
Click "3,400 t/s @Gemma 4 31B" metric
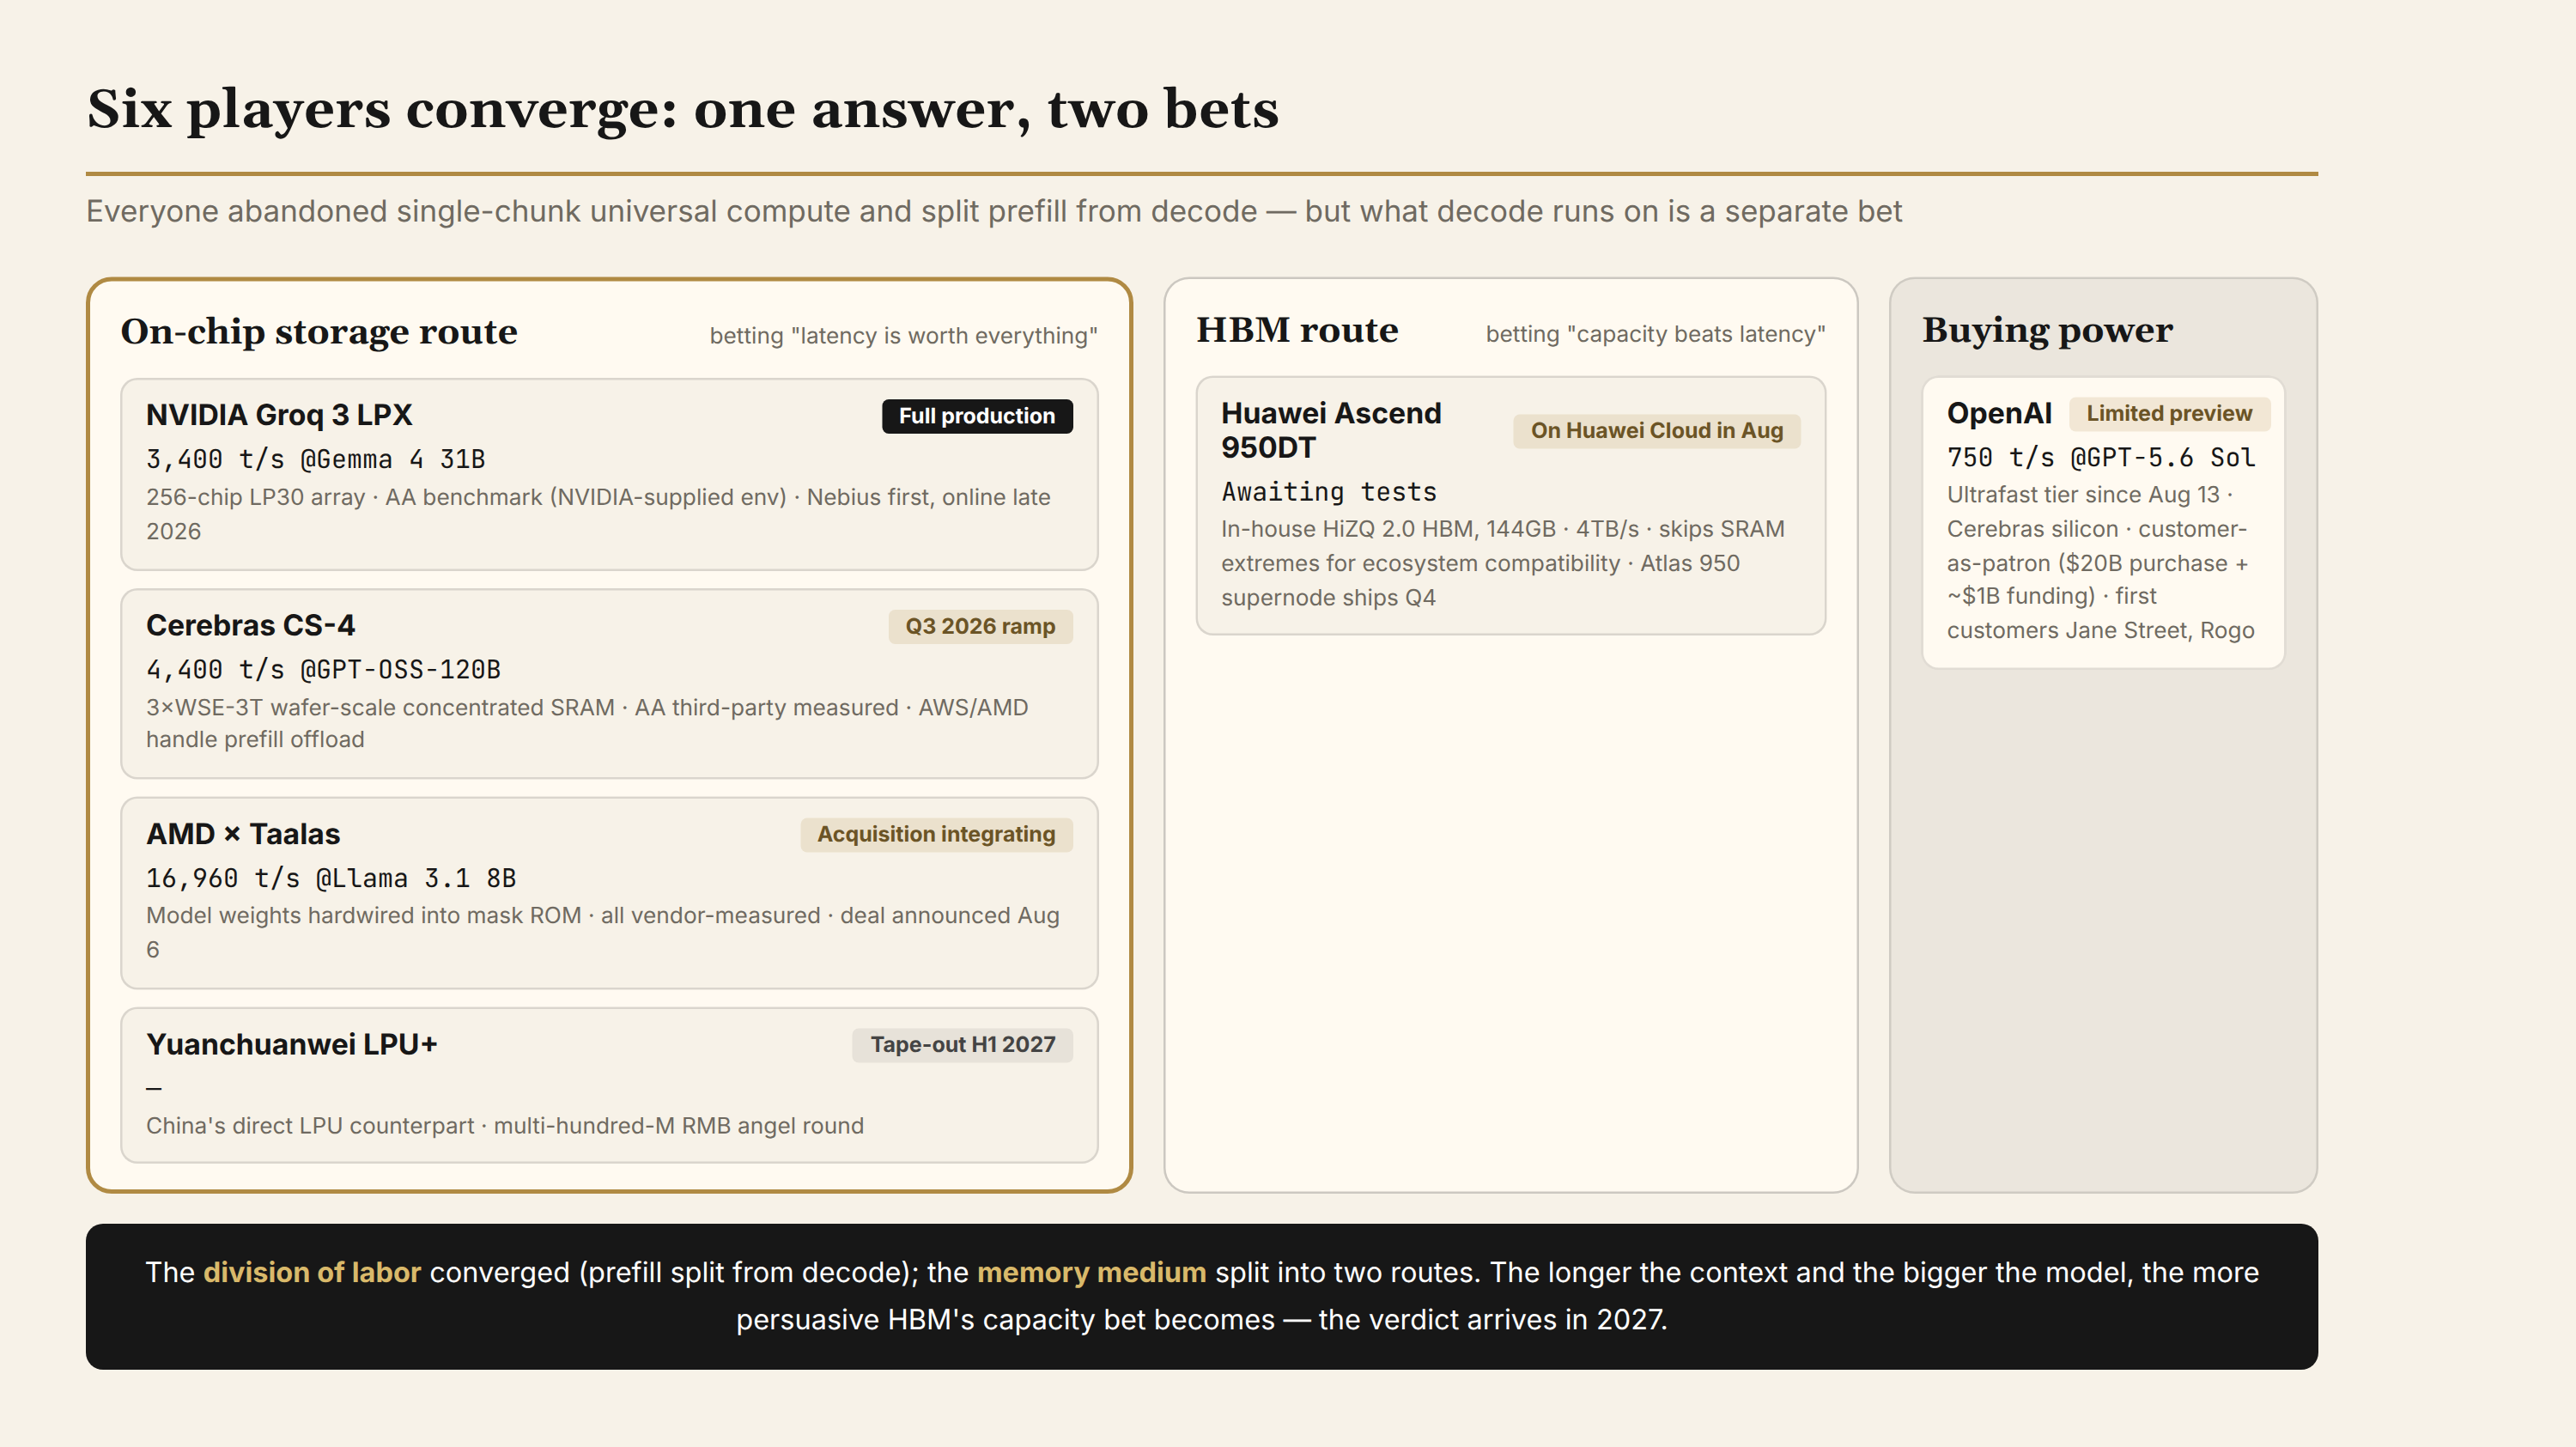click(x=316, y=459)
